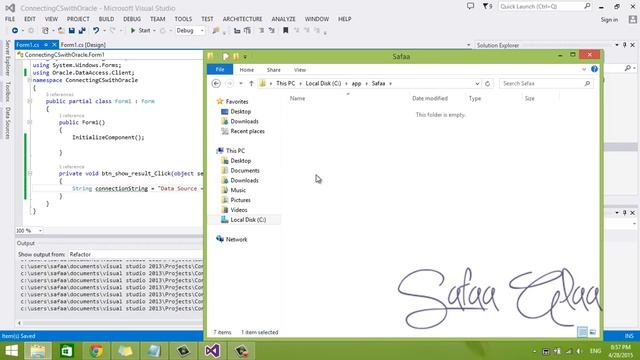
Task: Expand the Explorer address history dropdown
Action: 477,84
